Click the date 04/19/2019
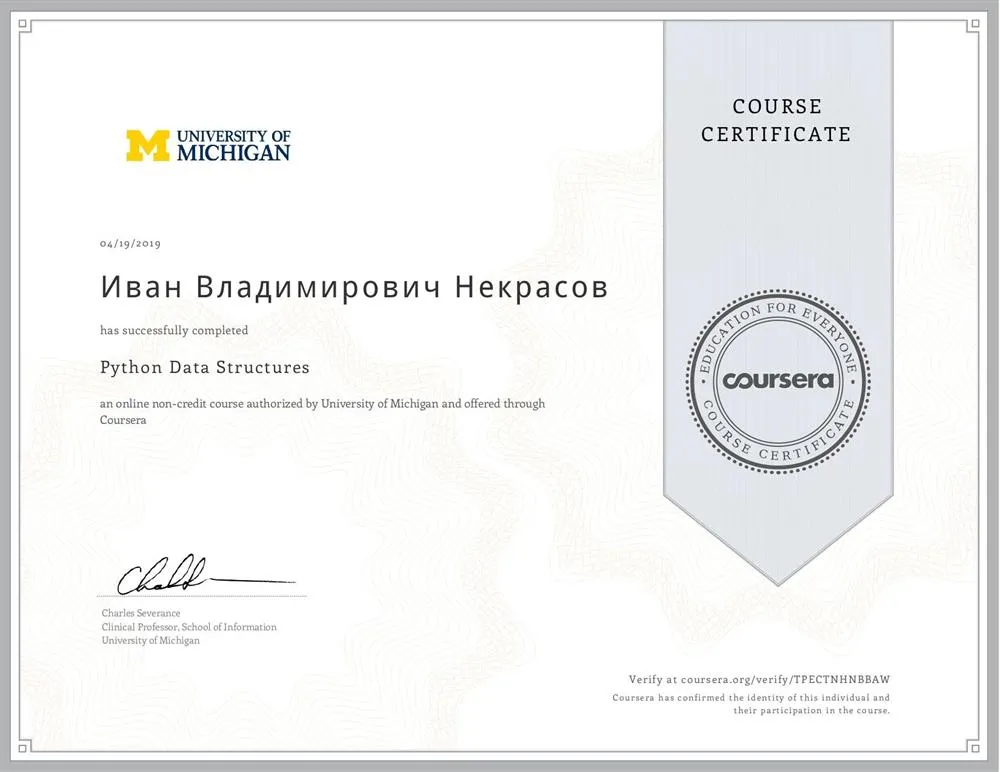Image resolution: width=1000 pixels, height=772 pixels. [130, 244]
